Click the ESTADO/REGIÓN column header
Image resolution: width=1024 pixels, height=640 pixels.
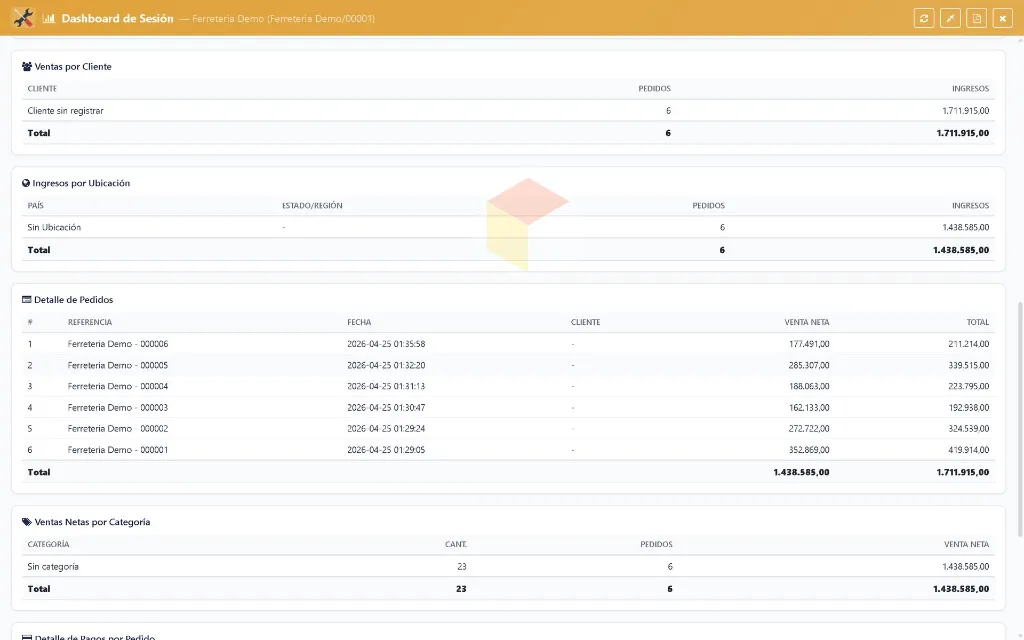(x=312, y=206)
